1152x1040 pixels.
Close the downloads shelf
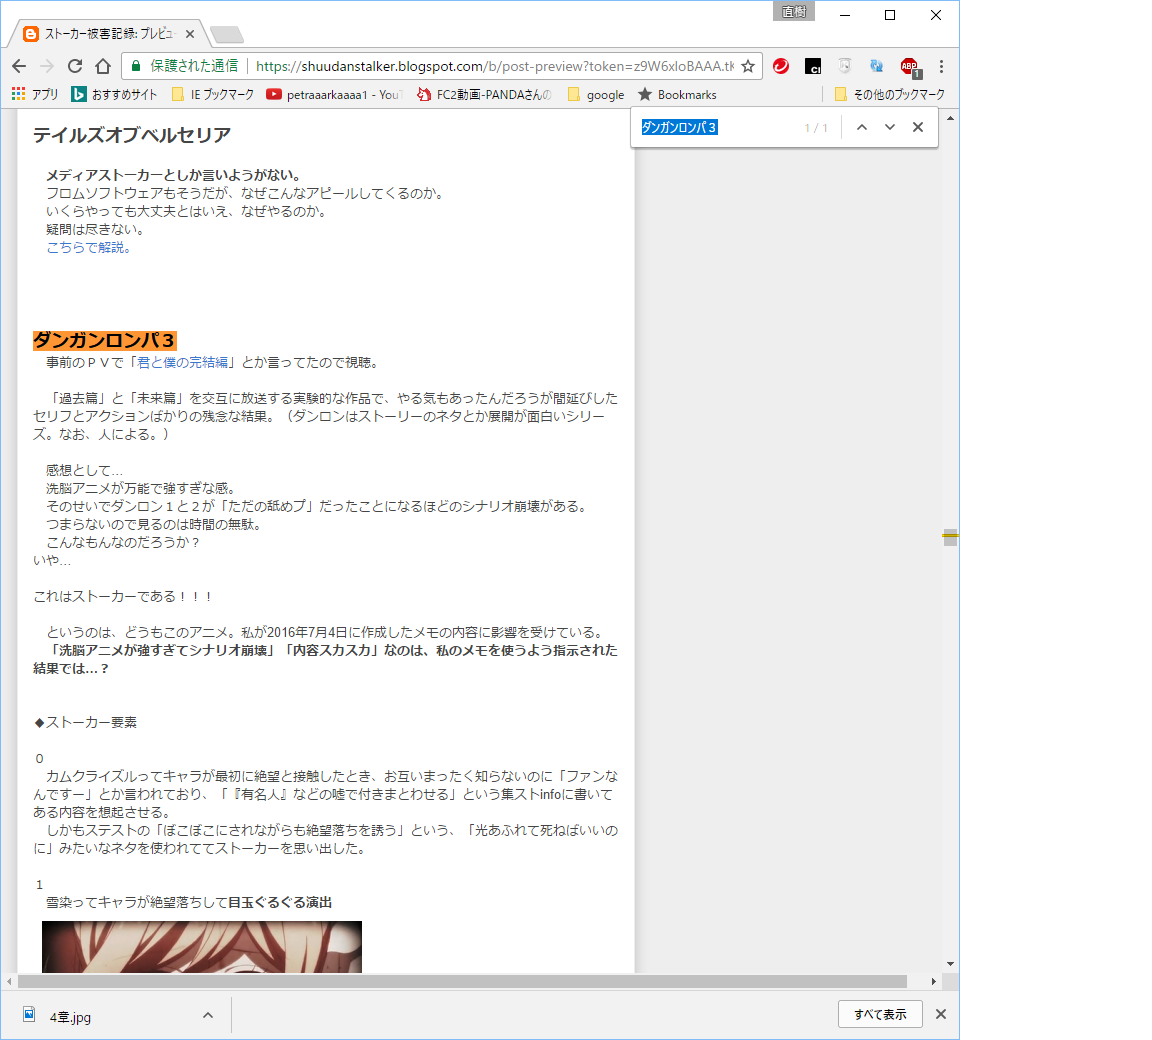pos(941,1014)
